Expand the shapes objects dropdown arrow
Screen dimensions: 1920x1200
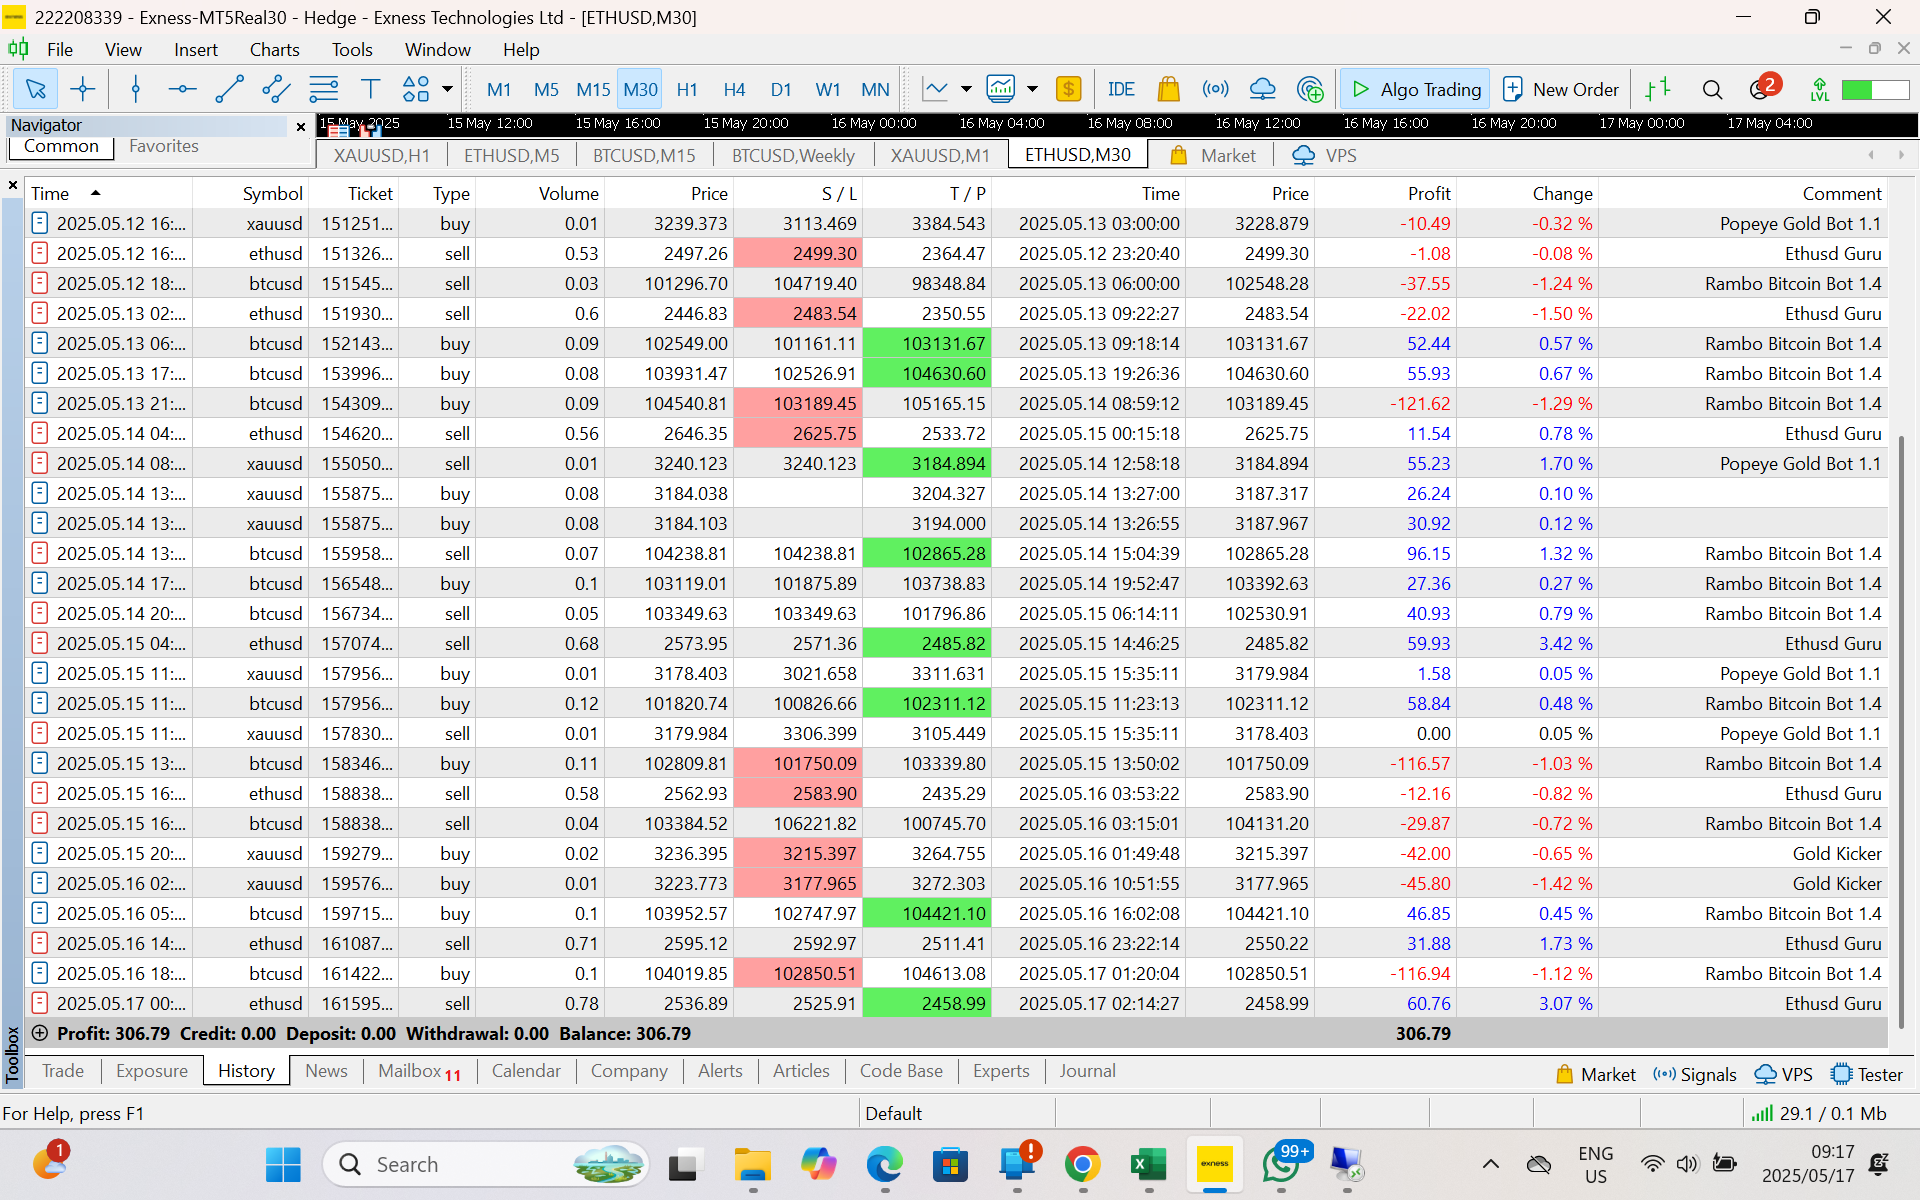coord(447,90)
